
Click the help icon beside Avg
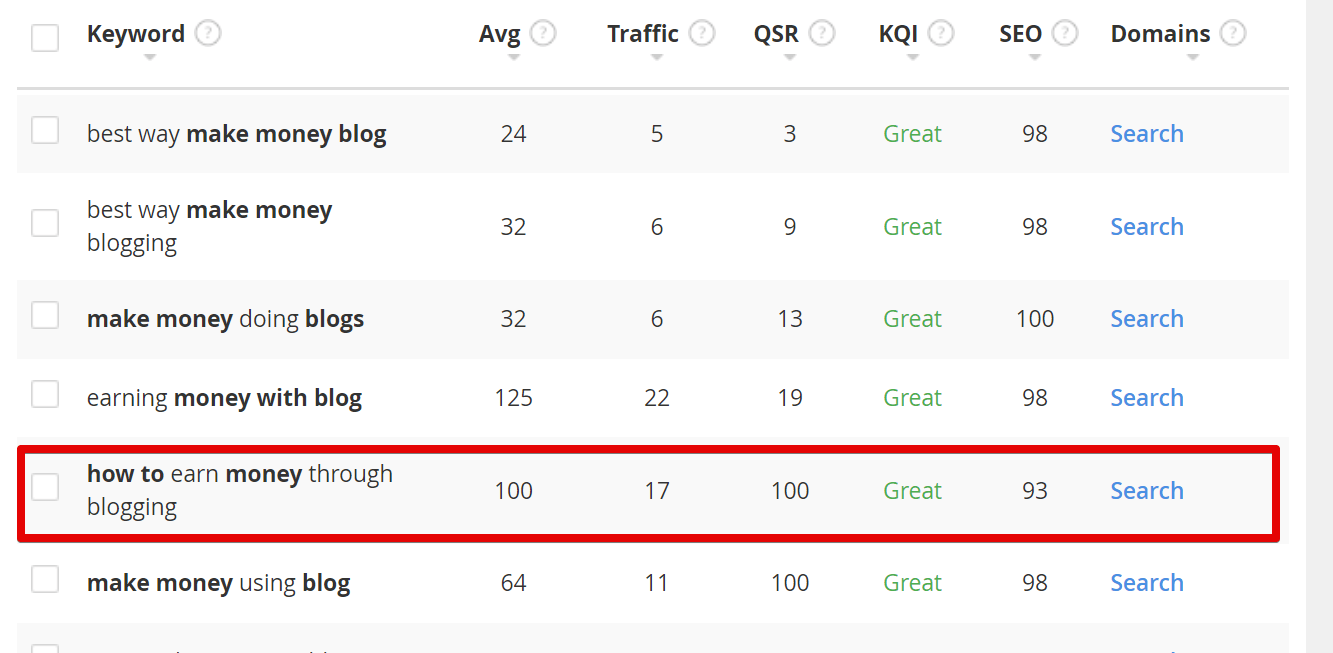tap(543, 34)
